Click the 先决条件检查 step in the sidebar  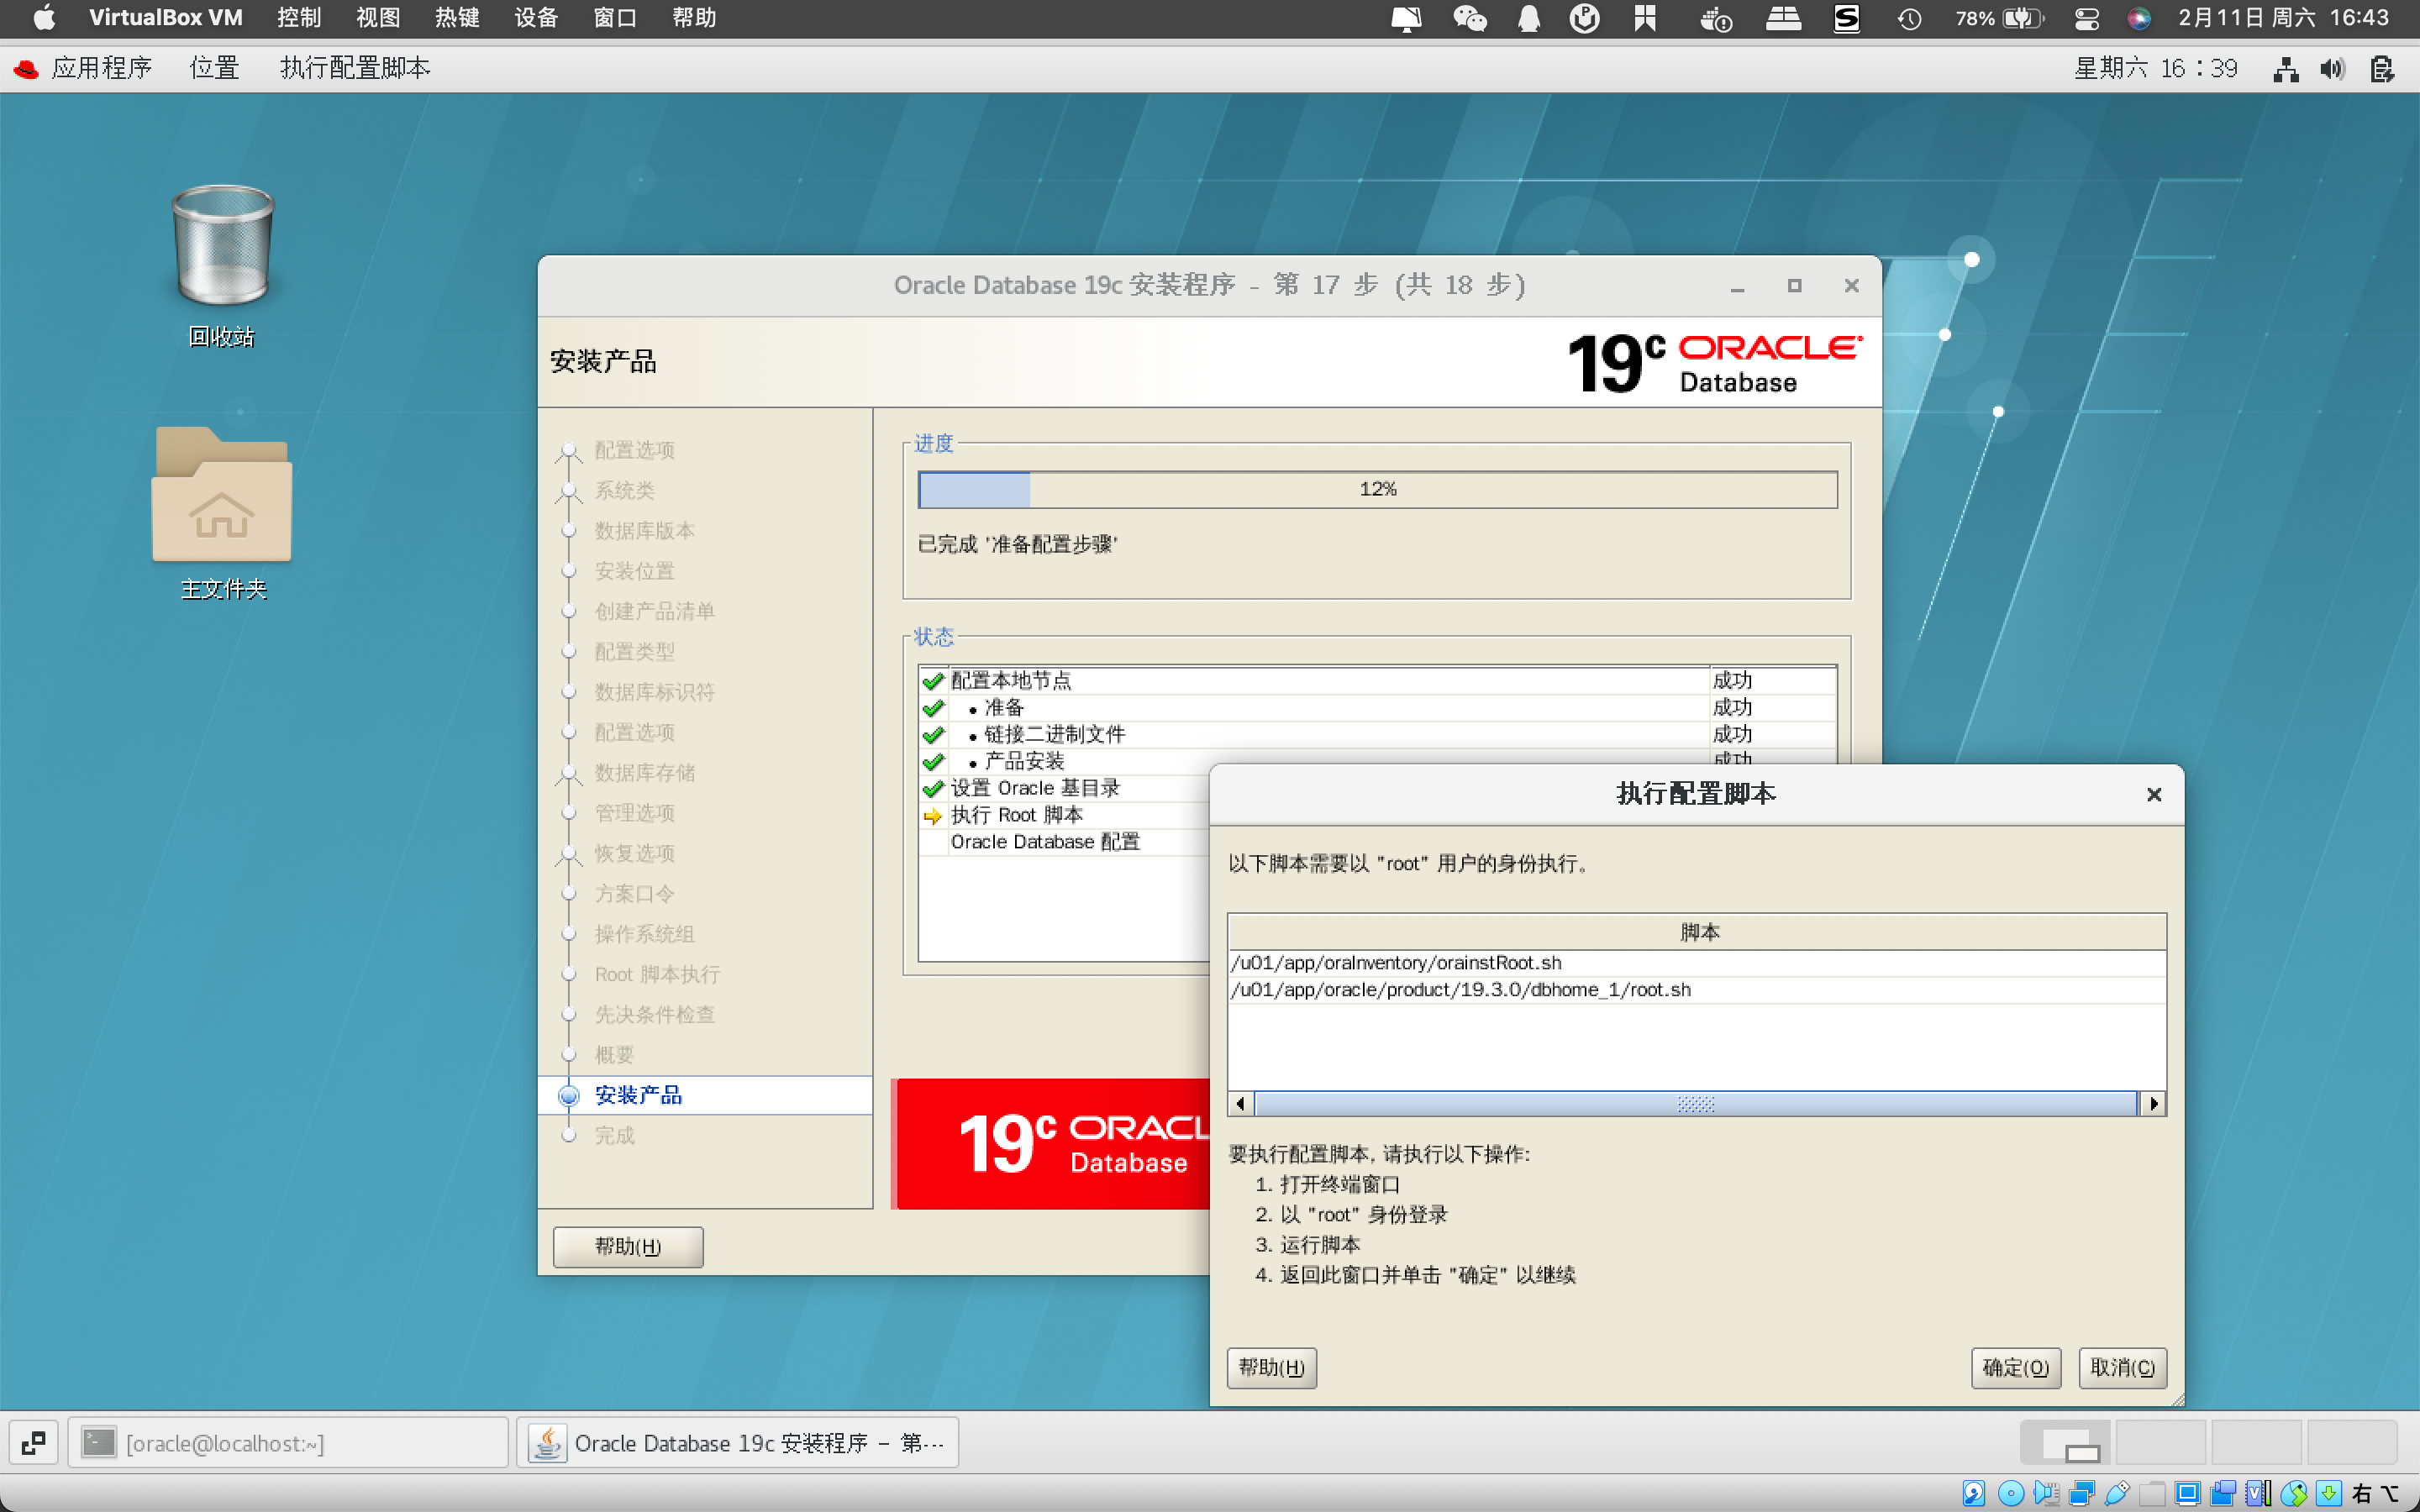(654, 1015)
